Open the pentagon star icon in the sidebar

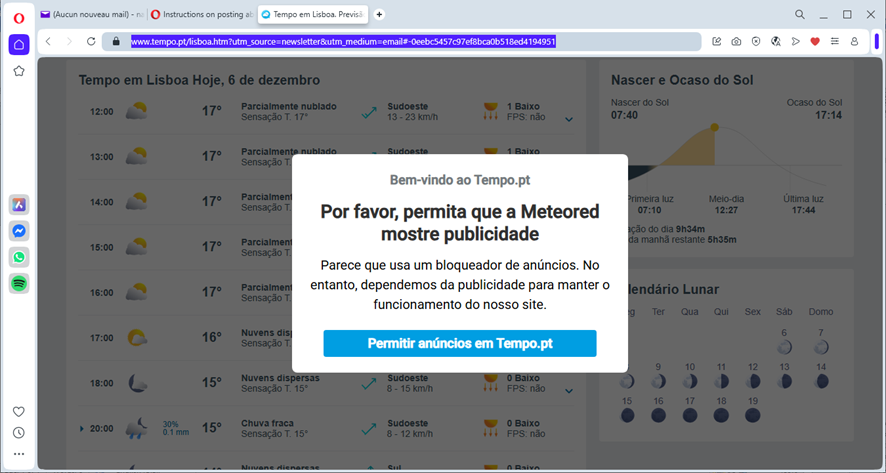click(x=19, y=71)
